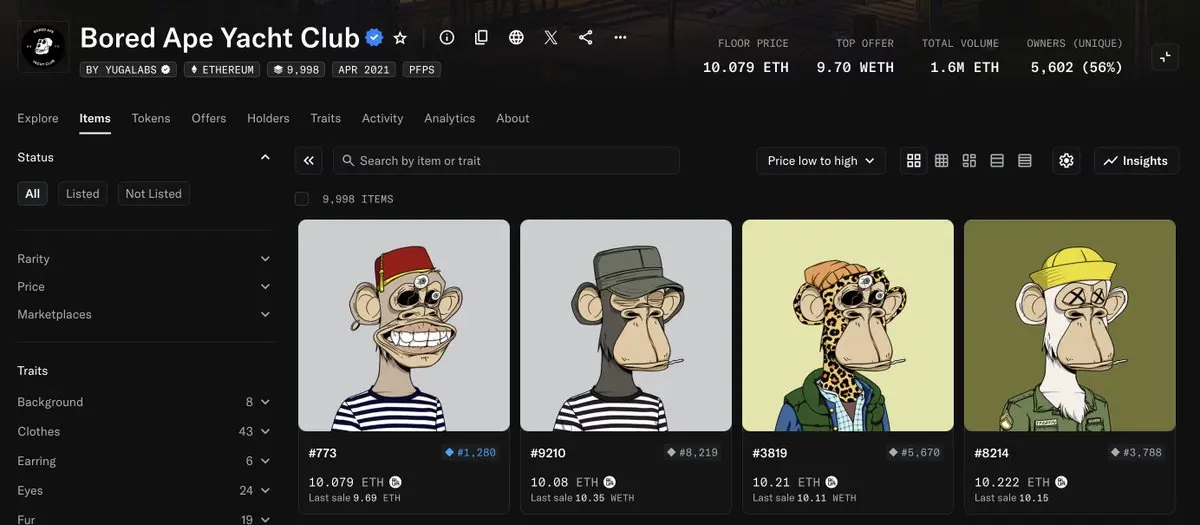Click the search by item or trait field
The height and width of the screenshot is (525, 1200).
506,160
